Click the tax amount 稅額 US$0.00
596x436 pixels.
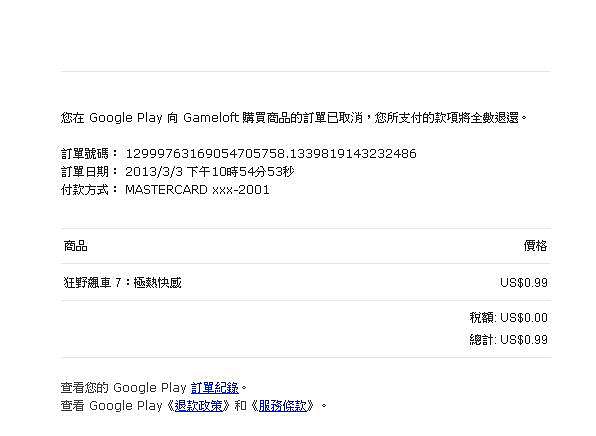[x=509, y=317]
